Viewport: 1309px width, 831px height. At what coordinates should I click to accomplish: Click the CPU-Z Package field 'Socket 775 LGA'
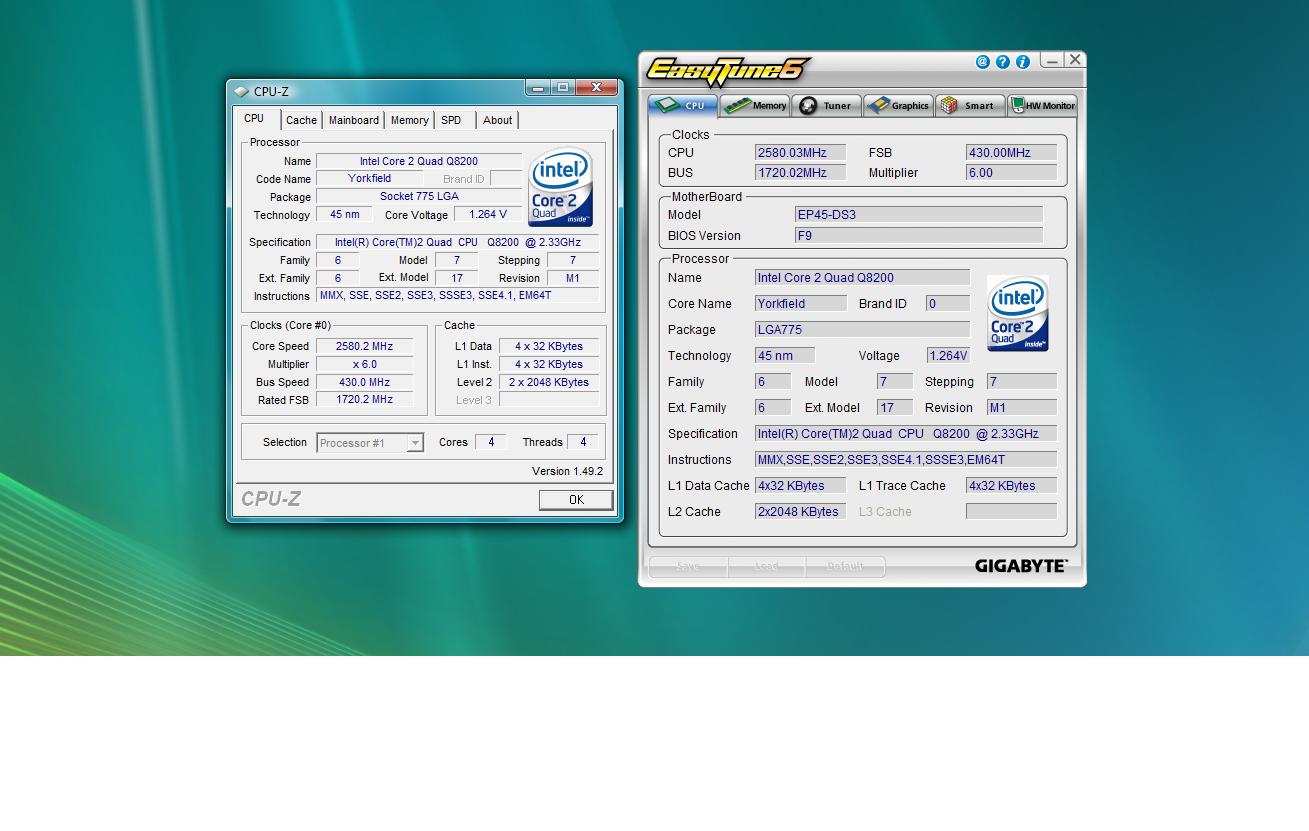tap(419, 197)
